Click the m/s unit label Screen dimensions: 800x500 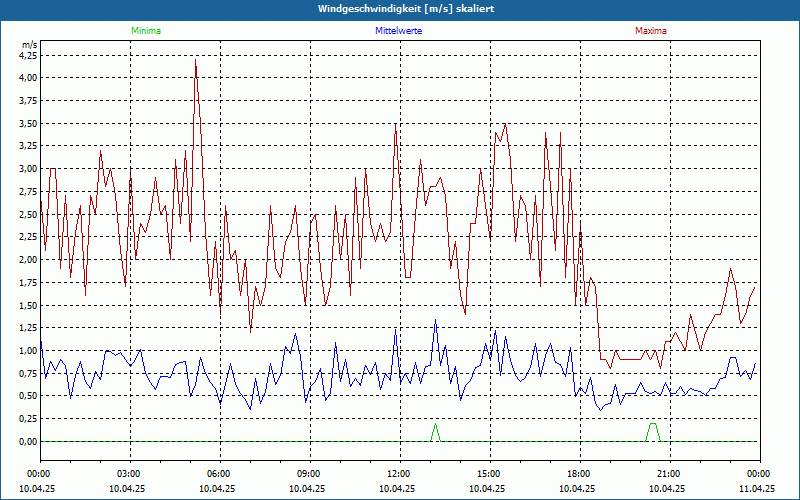(x=29, y=45)
